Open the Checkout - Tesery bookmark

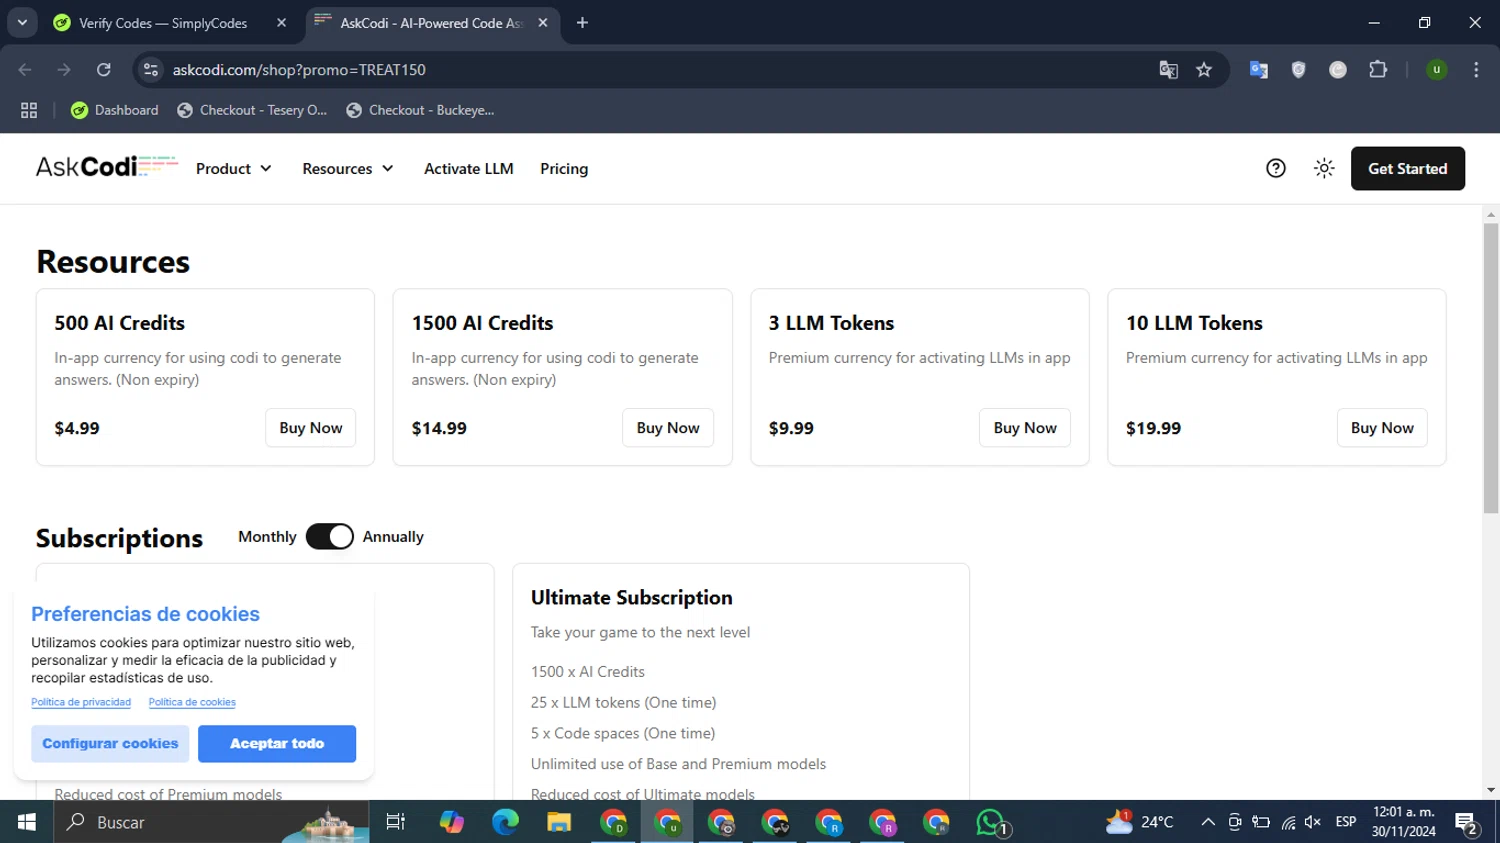click(x=253, y=110)
